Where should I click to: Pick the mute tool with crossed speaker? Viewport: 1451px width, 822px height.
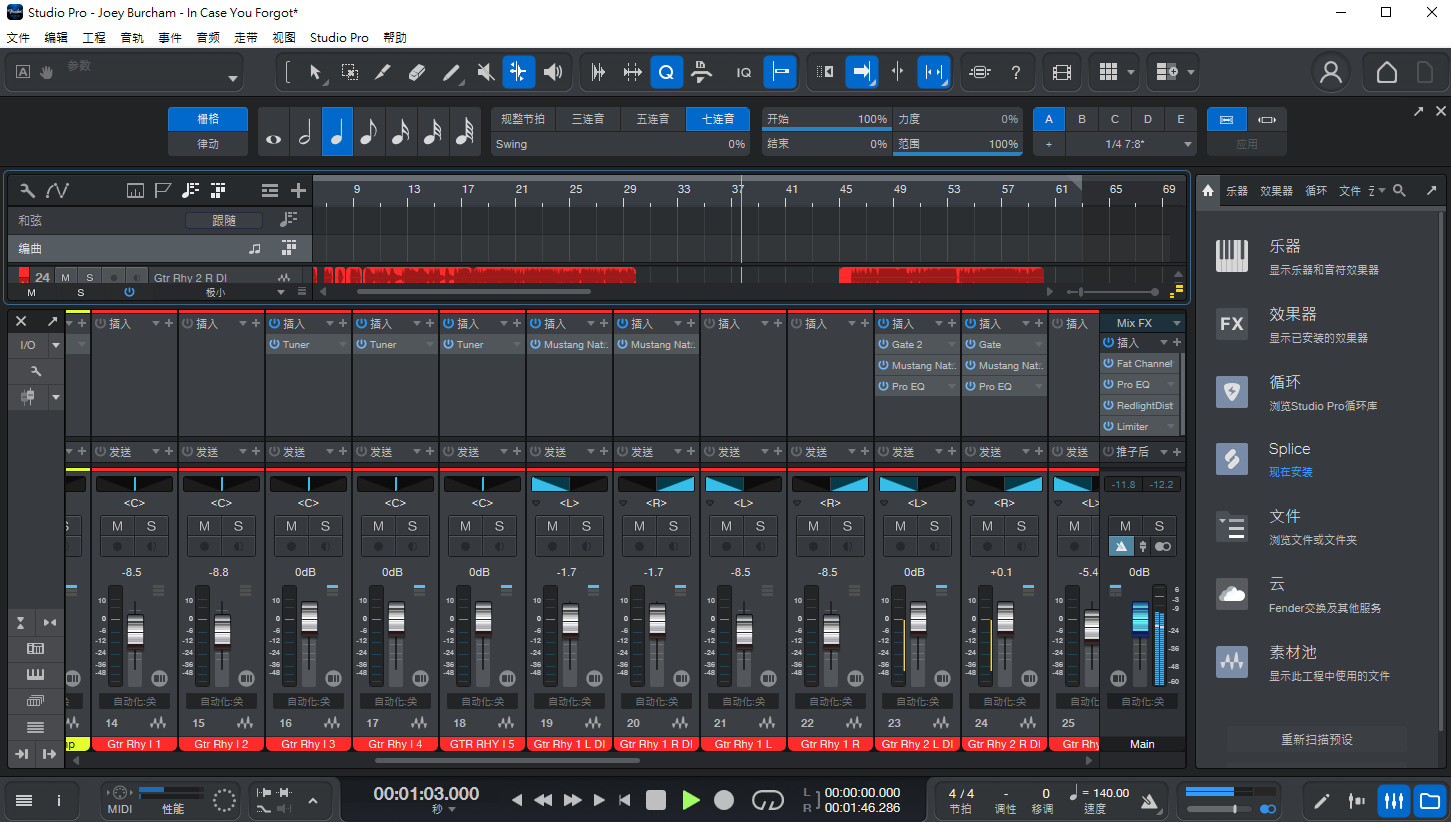(485, 72)
